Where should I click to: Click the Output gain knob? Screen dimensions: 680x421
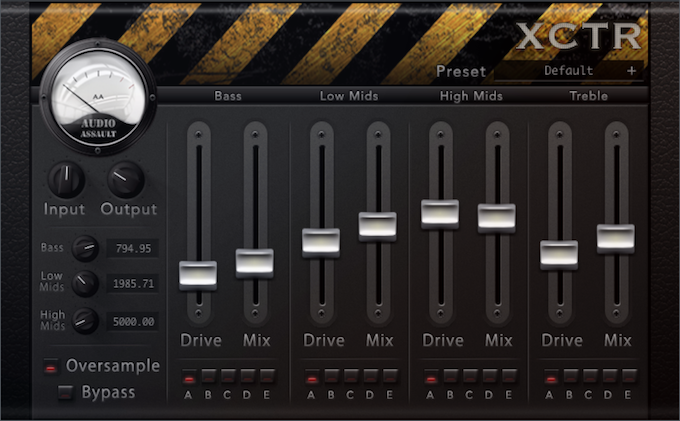(x=126, y=180)
